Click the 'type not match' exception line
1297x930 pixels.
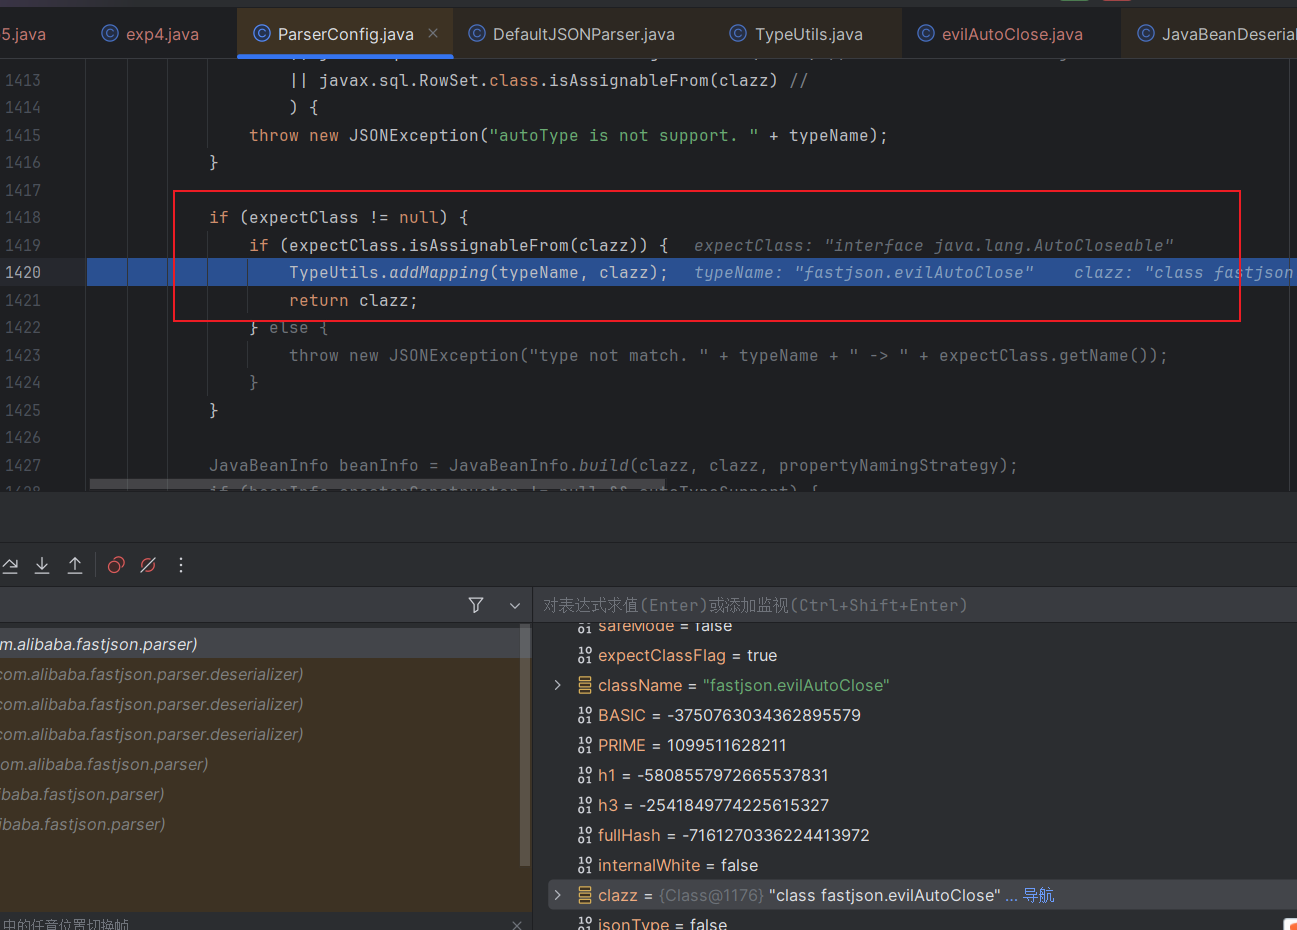click(728, 355)
